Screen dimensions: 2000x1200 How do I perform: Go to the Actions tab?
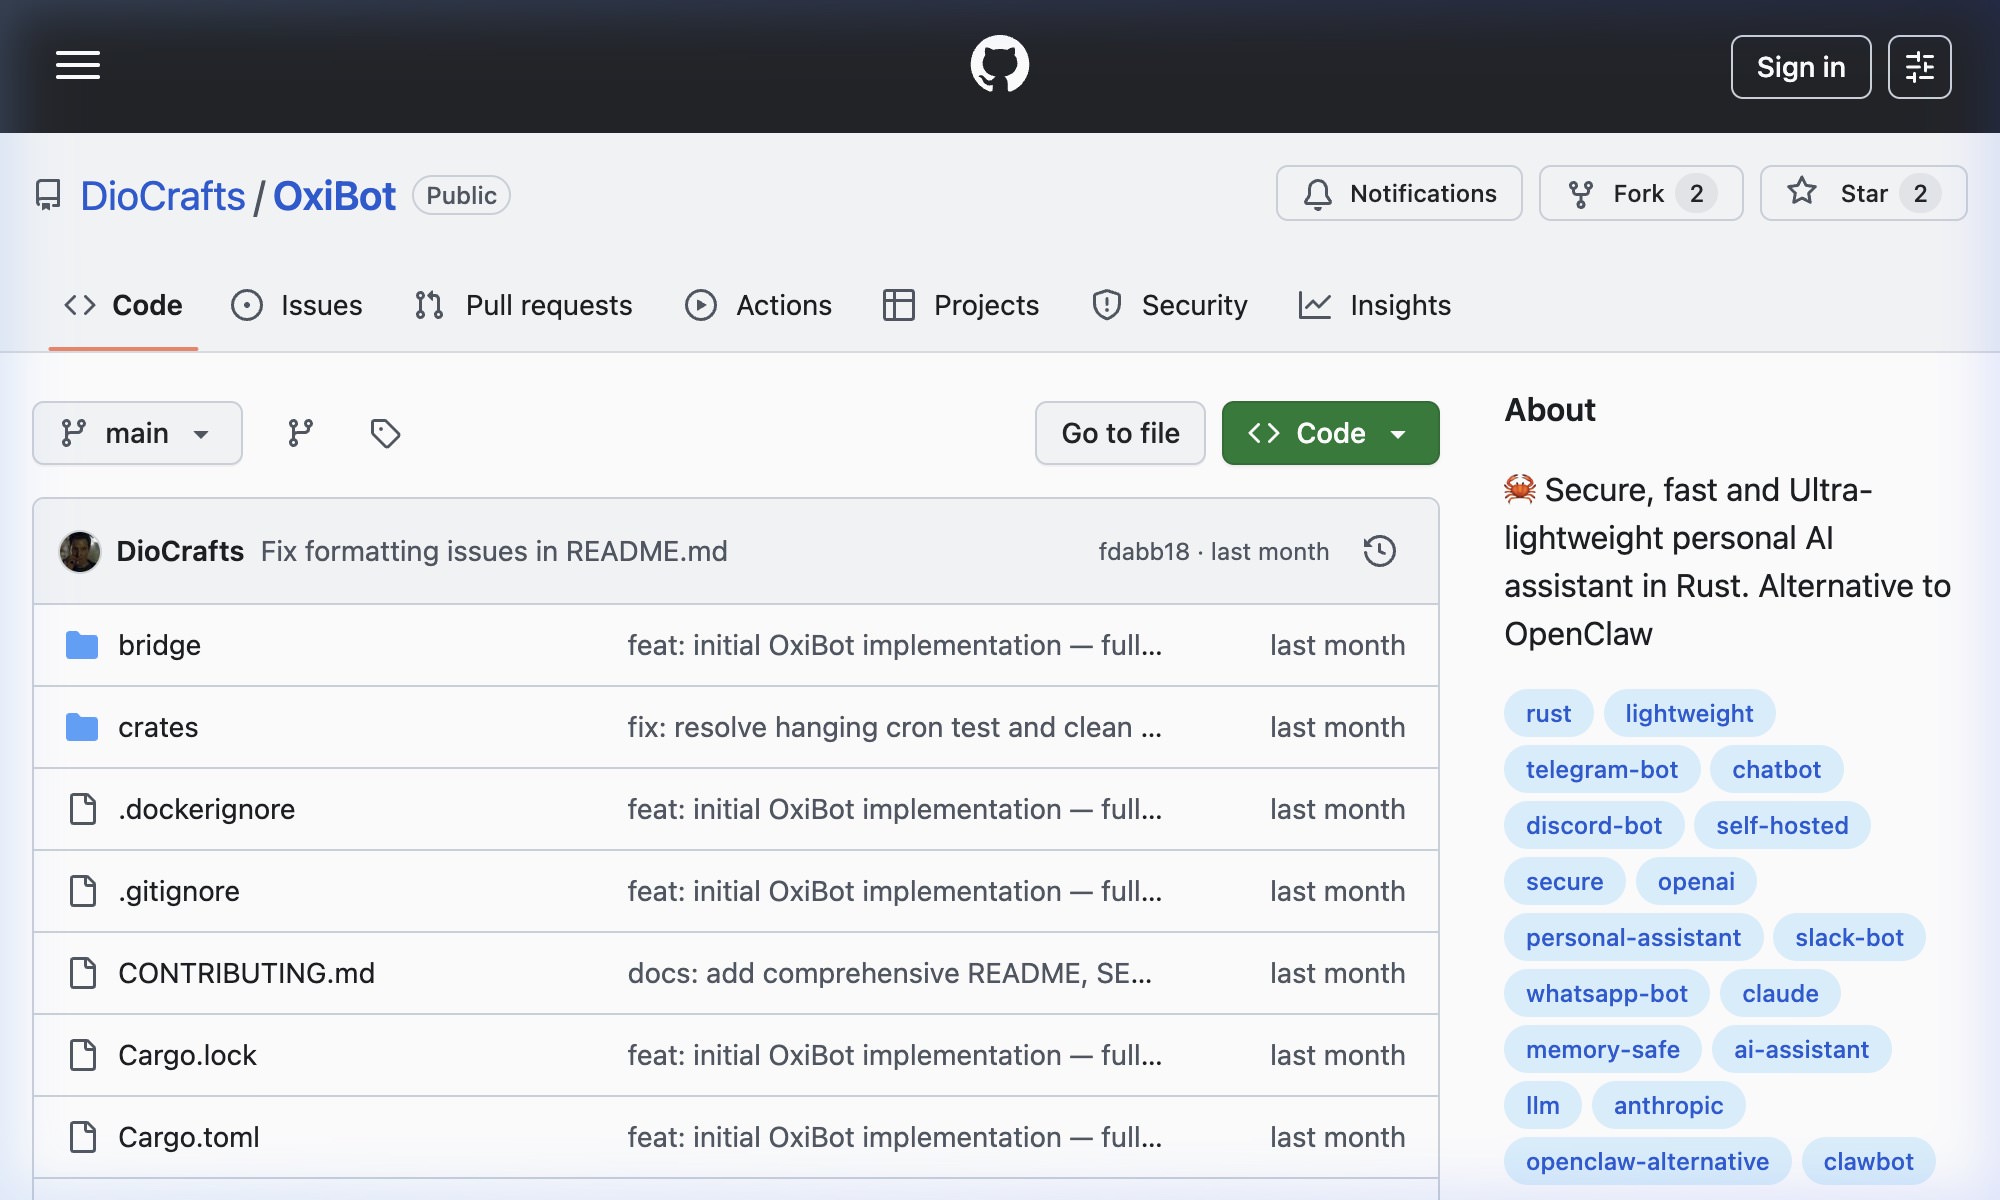click(758, 305)
